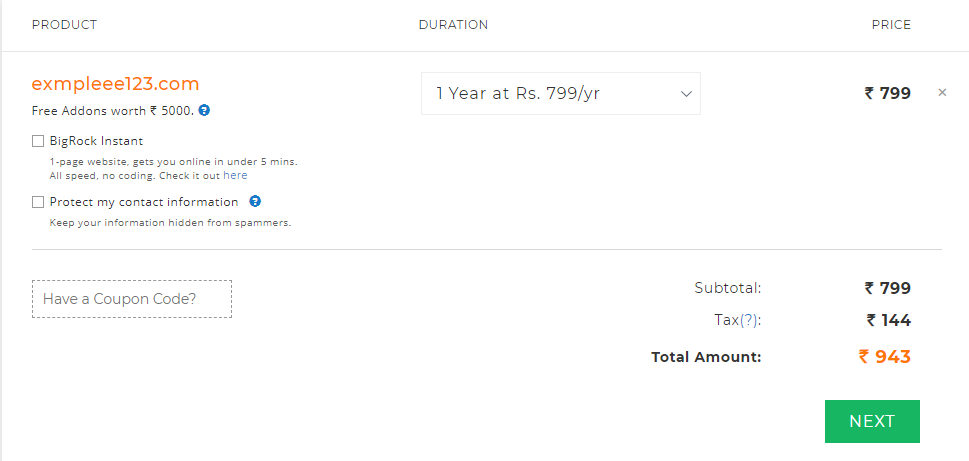969x461 pixels.
Task: Click the PRICE column header
Action: (891, 25)
